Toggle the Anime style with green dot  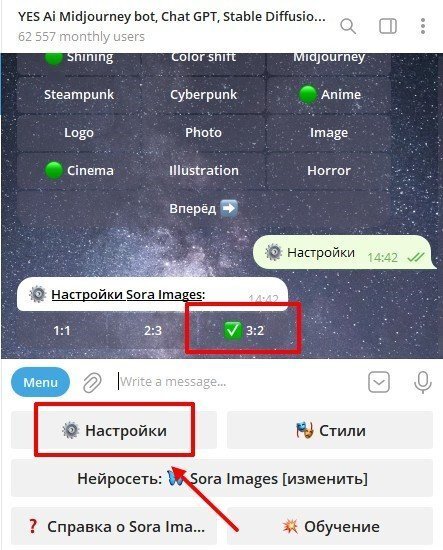(329, 95)
